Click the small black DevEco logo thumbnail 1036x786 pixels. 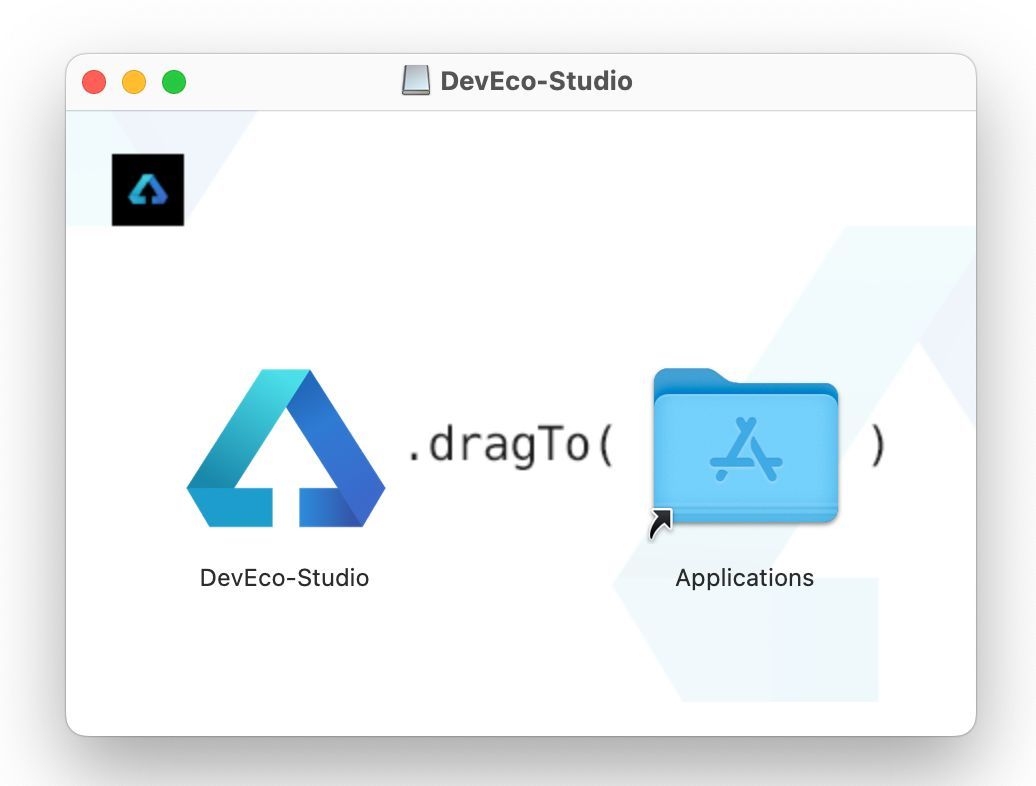(x=148, y=190)
